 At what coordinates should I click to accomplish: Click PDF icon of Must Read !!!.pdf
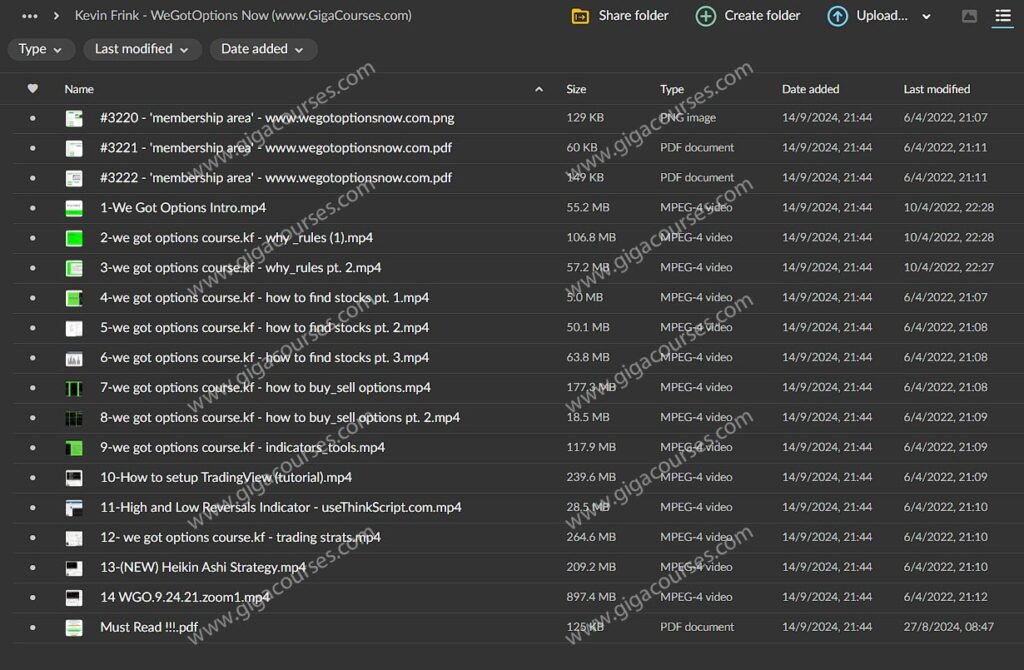click(74, 628)
